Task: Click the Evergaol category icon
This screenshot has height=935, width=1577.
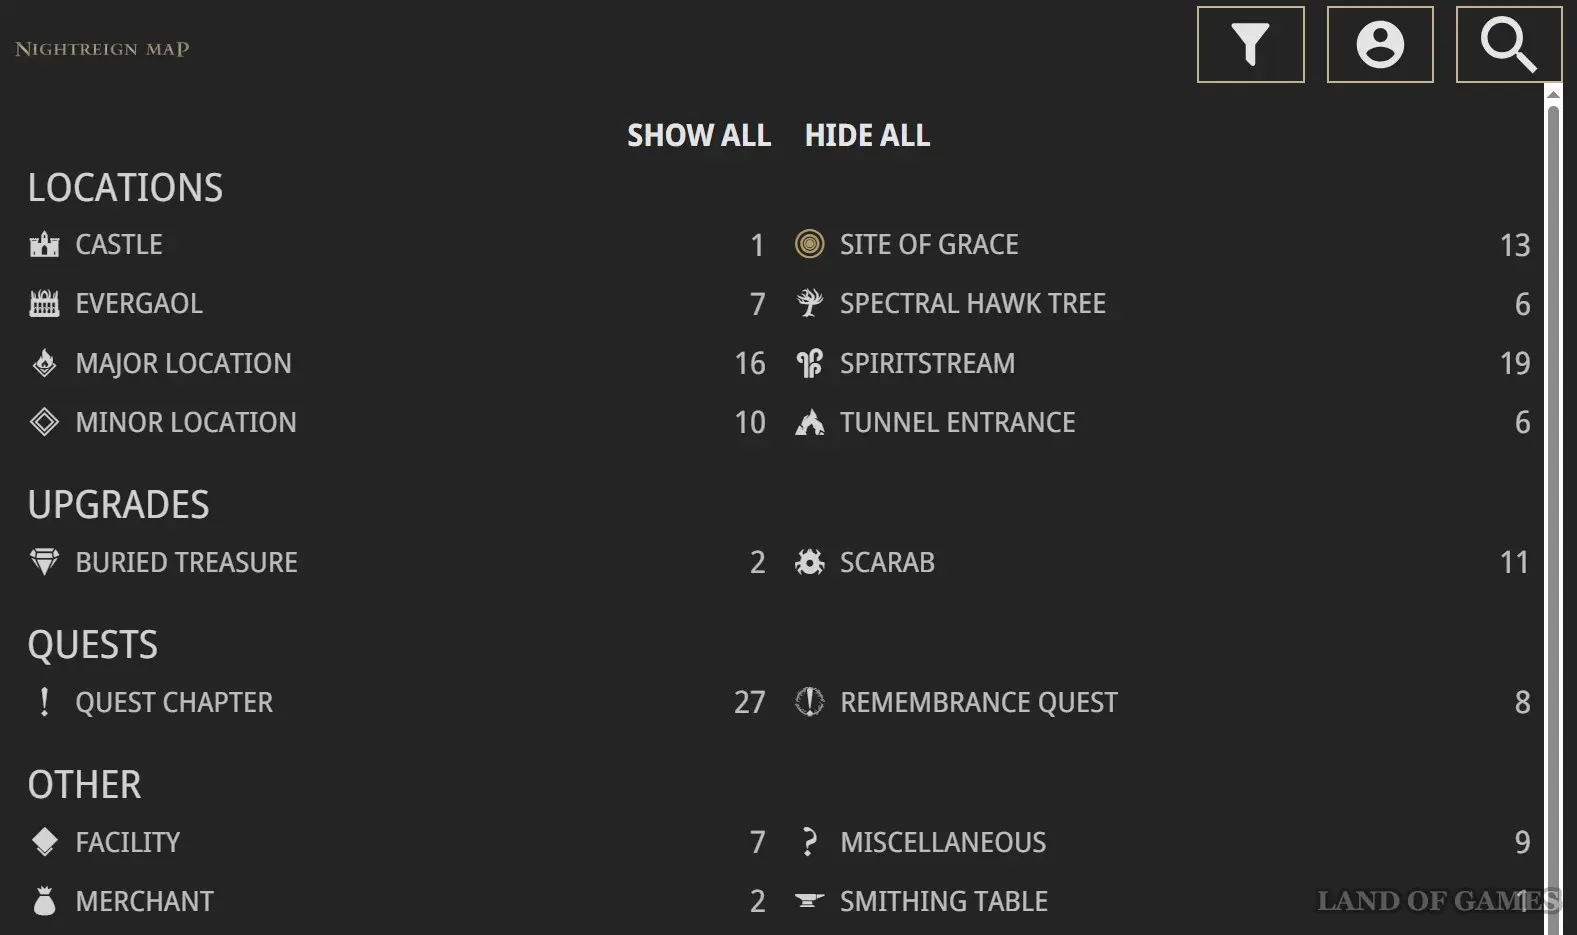Action: click(x=44, y=303)
